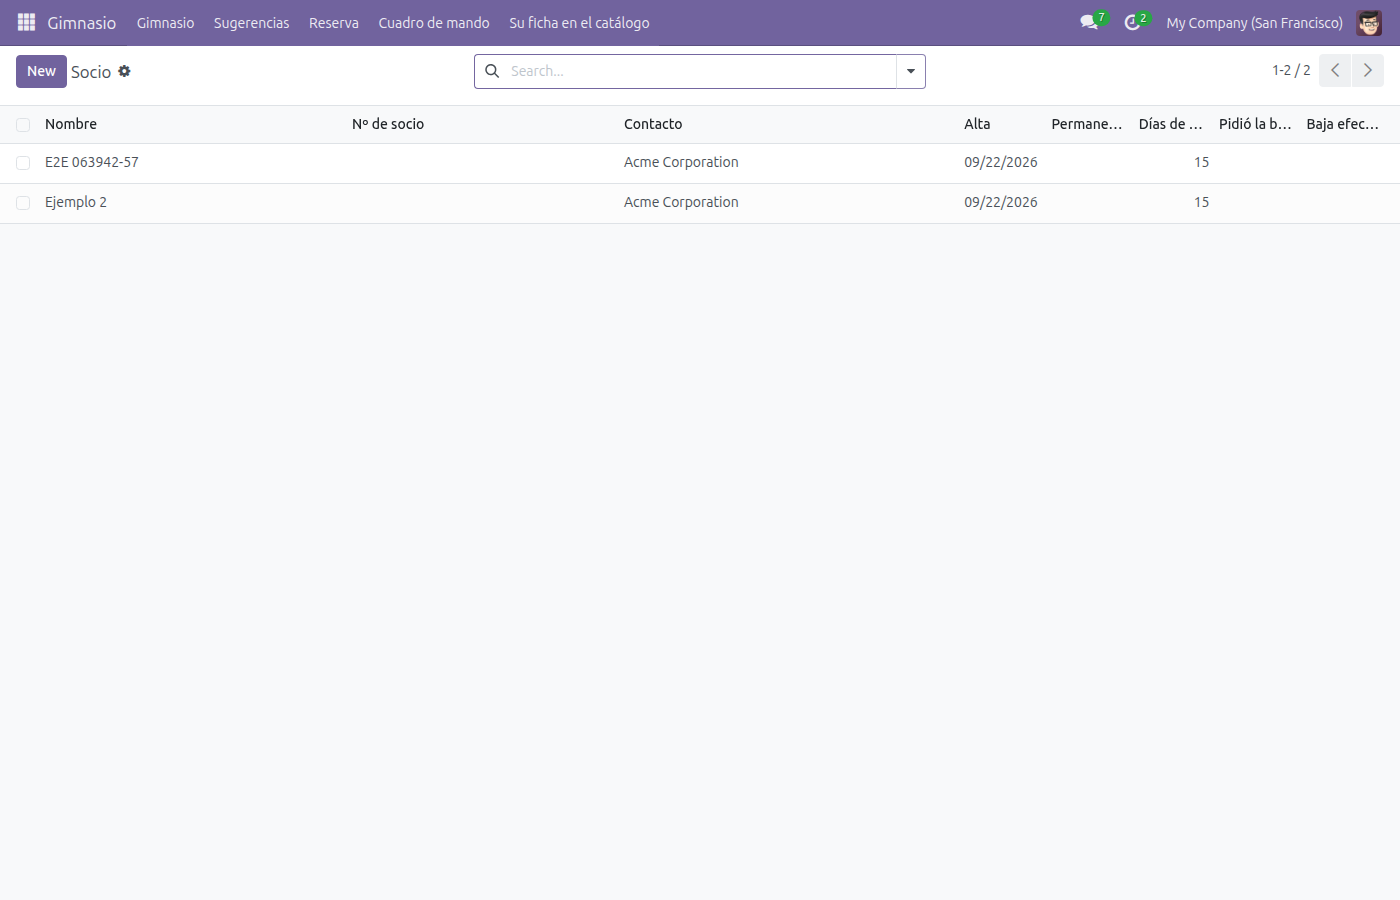The image size is (1400, 900).
Task: Open the apps grid menu icon
Action: [26, 22]
